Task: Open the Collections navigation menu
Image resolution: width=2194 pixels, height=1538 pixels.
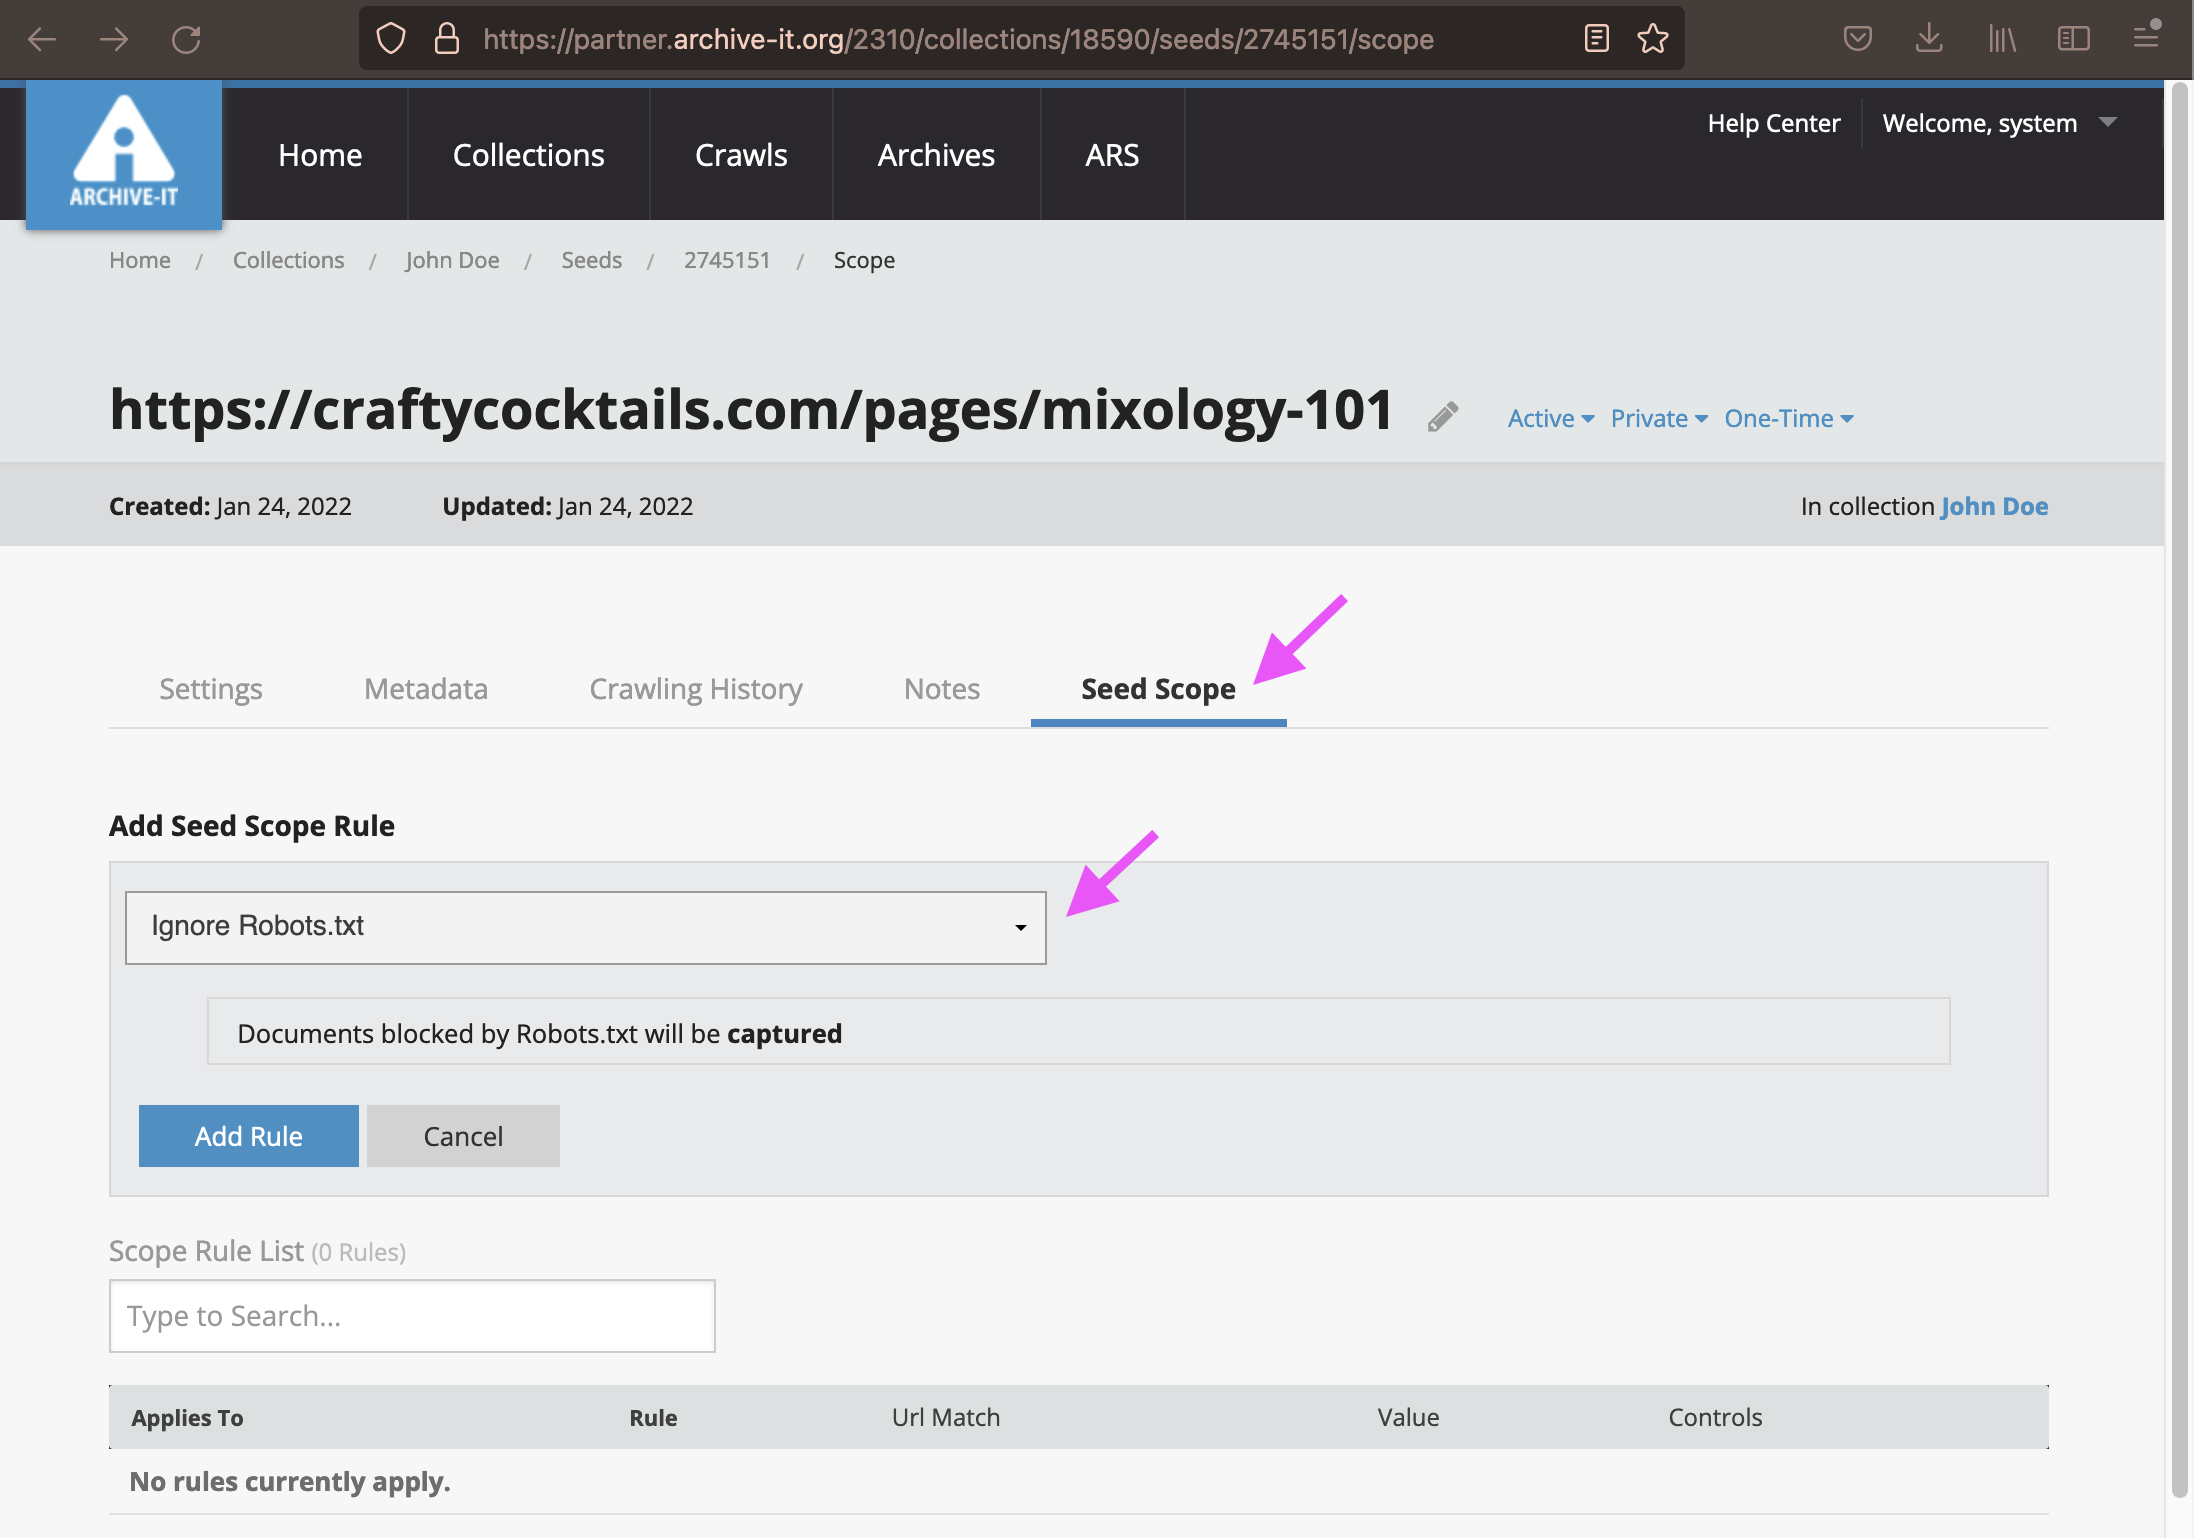Action: [528, 155]
